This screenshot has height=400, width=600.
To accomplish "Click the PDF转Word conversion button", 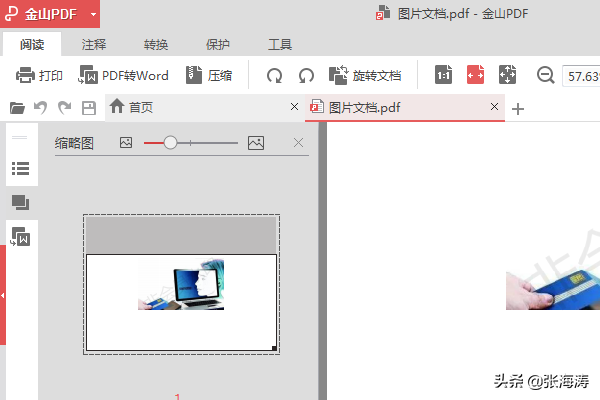I will tap(123, 75).
